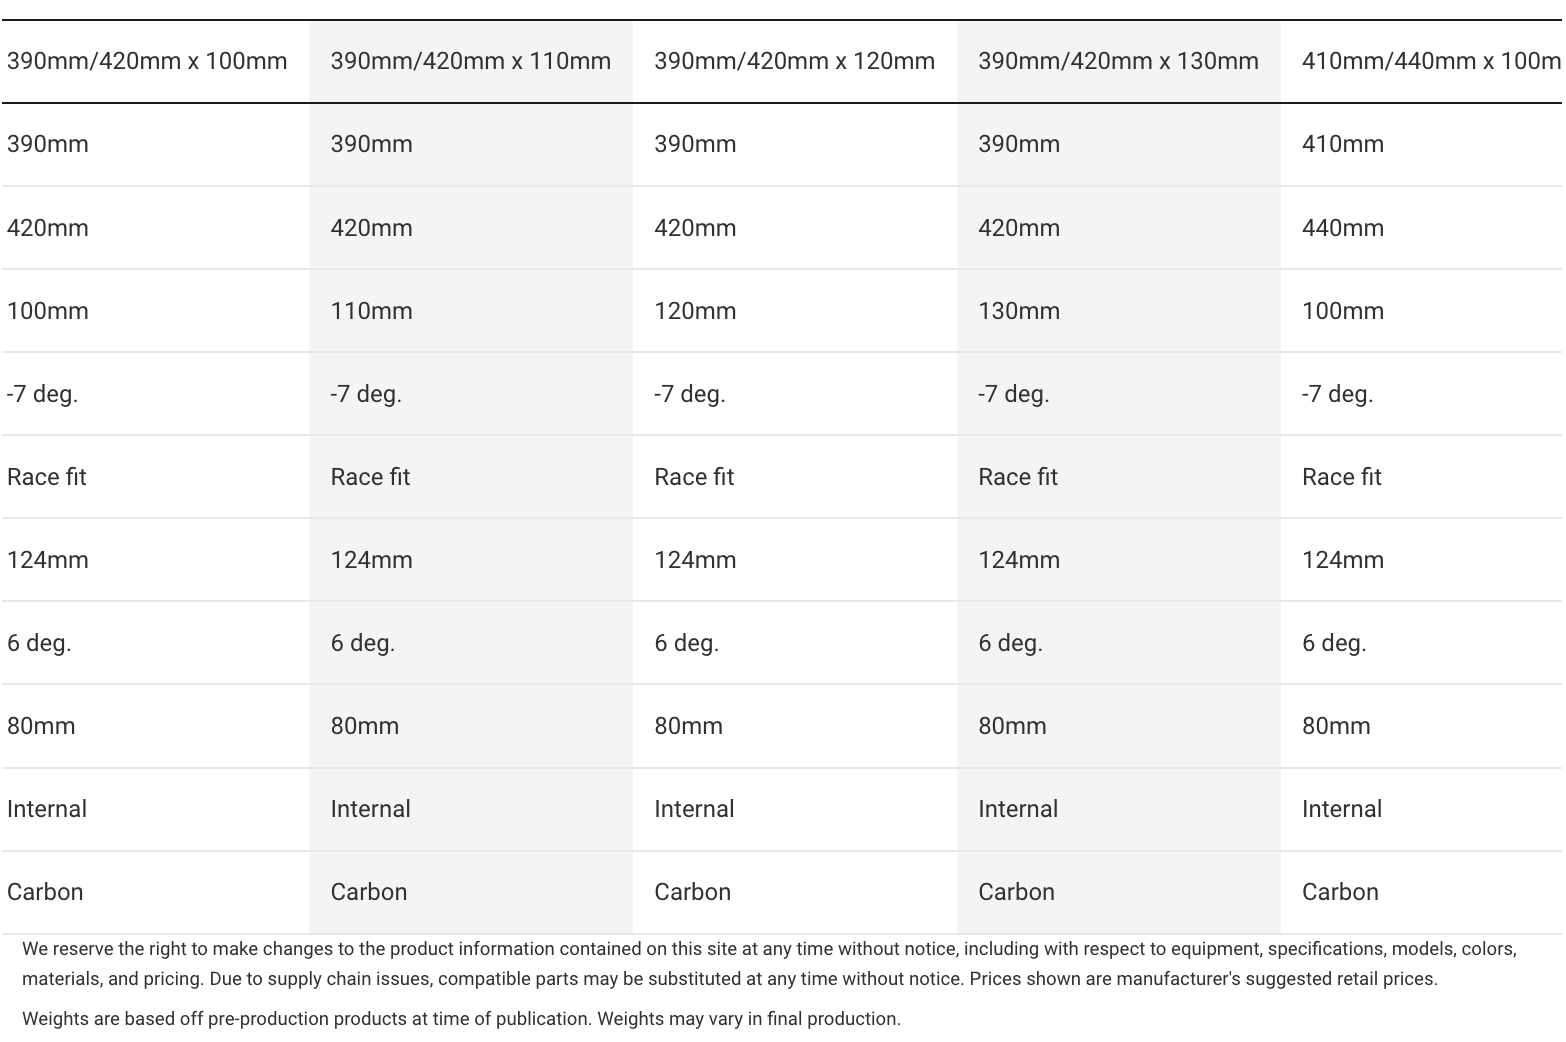Click 80mm cell in the x 130mm column
Viewport: 1566px width, 1042px height.
coord(1012,726)
